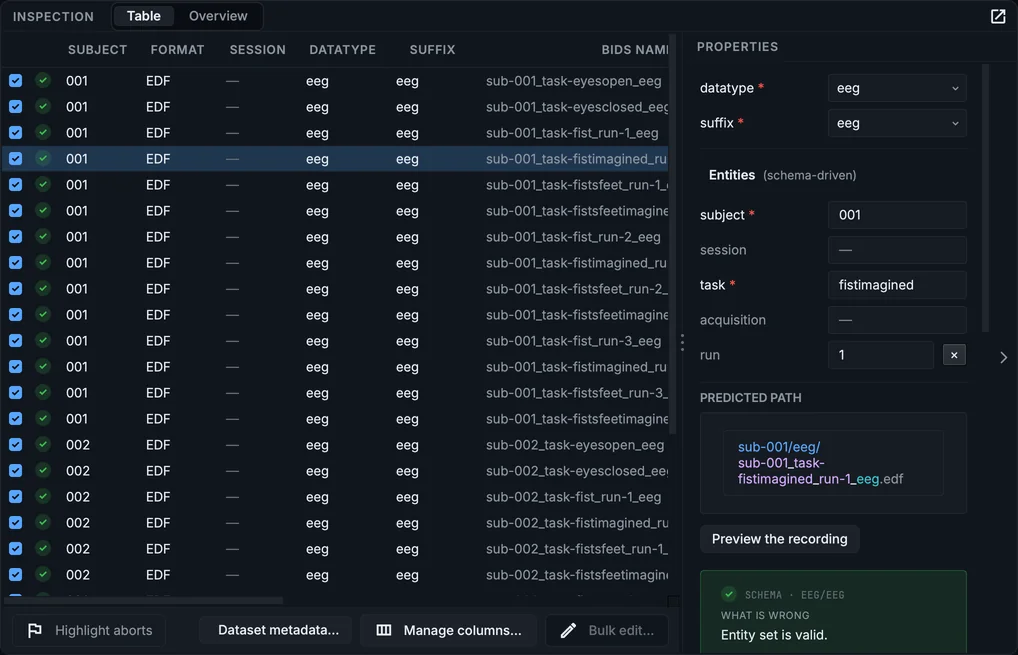Click the valid status icon for sub-001_task-eyesclosed_eeg
1018x655 pixels.
point(43,106)
